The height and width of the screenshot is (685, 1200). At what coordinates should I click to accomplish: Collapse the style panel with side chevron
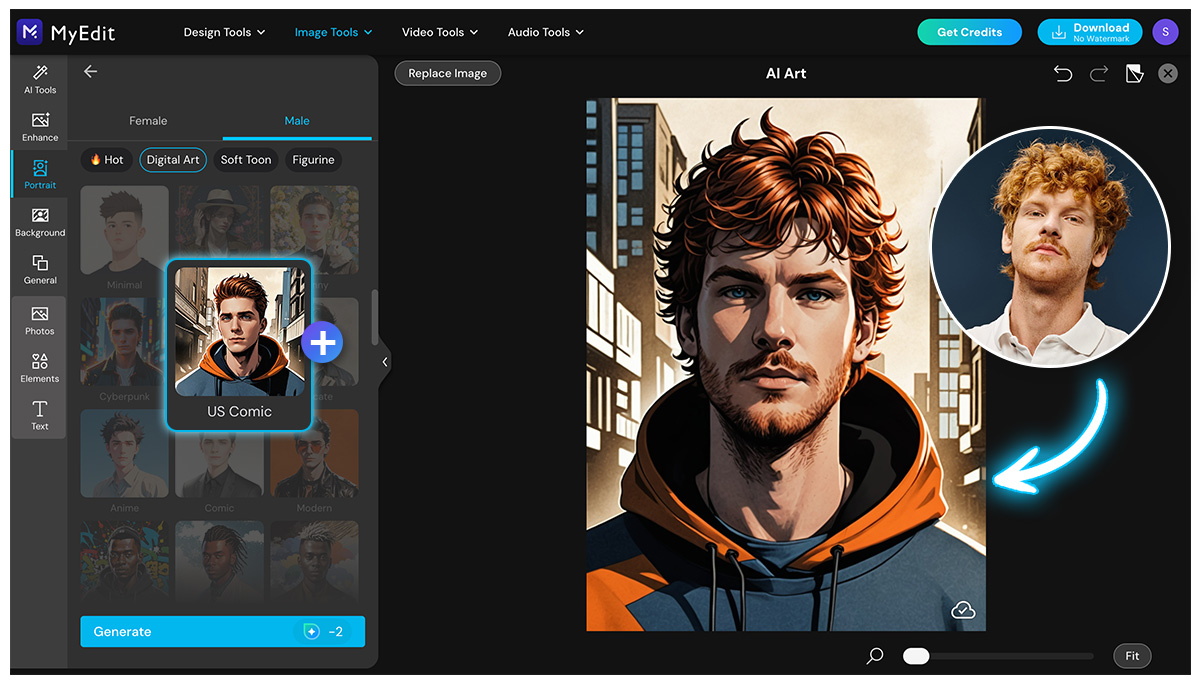[384, 362]
